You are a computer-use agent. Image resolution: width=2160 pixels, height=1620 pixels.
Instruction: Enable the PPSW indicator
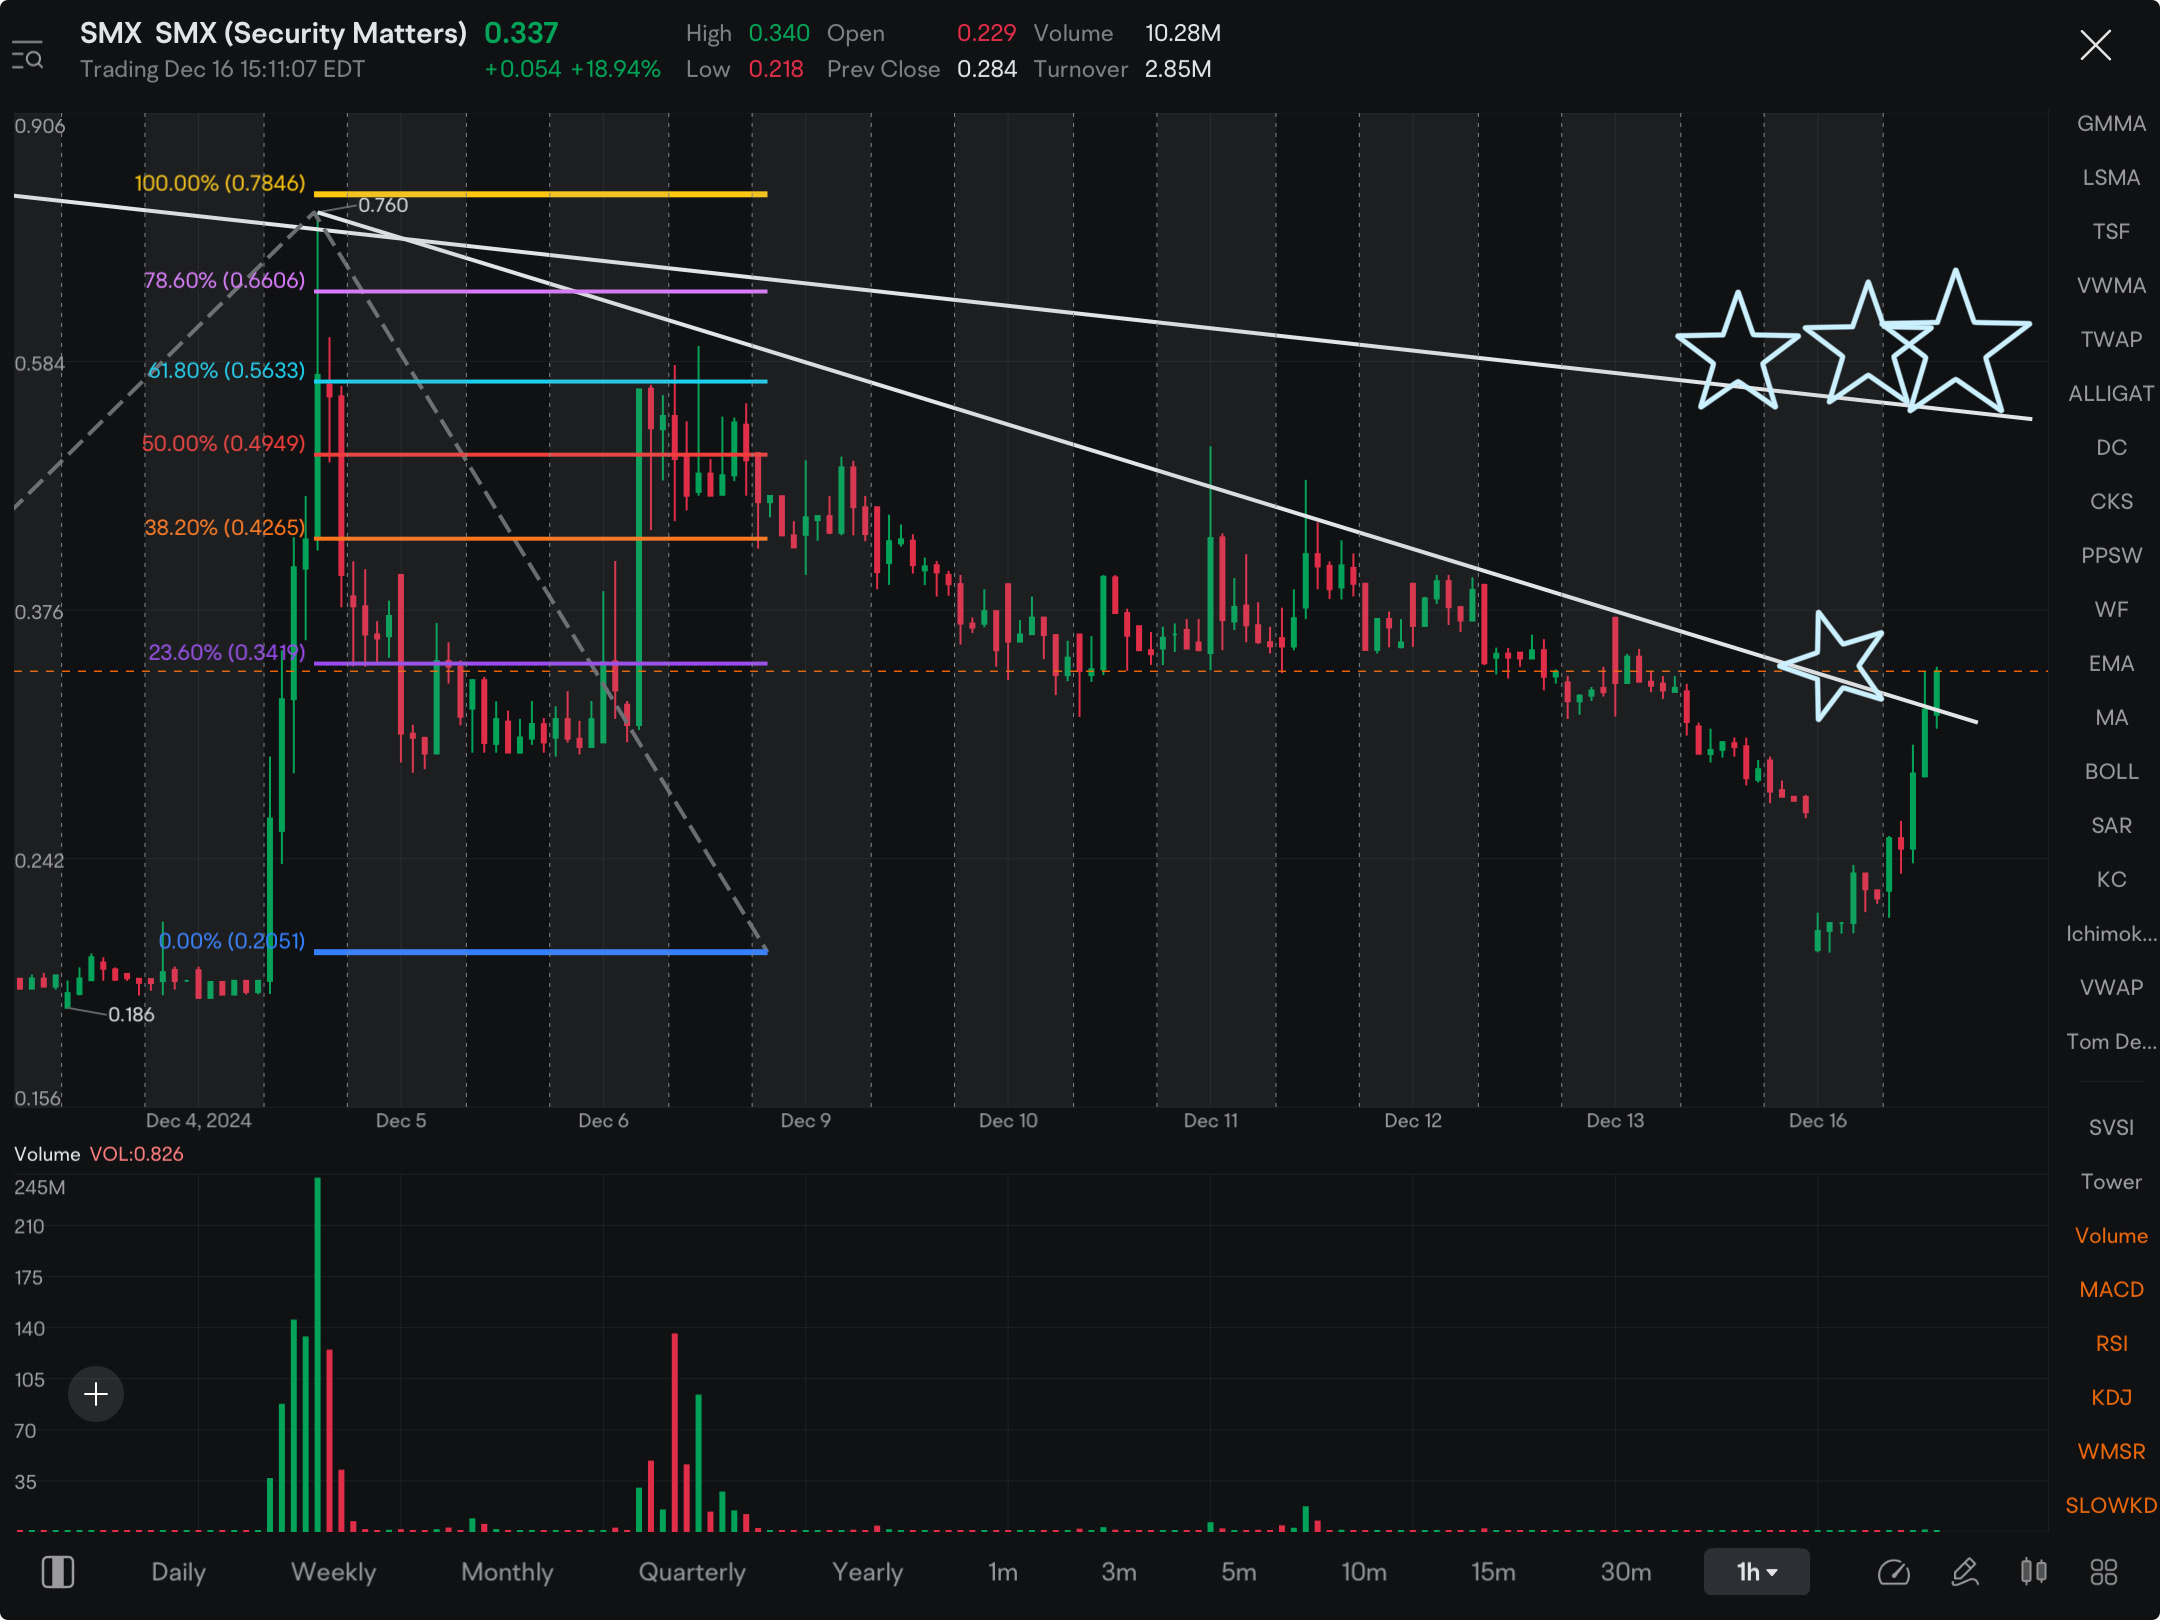coord(2111,556)
